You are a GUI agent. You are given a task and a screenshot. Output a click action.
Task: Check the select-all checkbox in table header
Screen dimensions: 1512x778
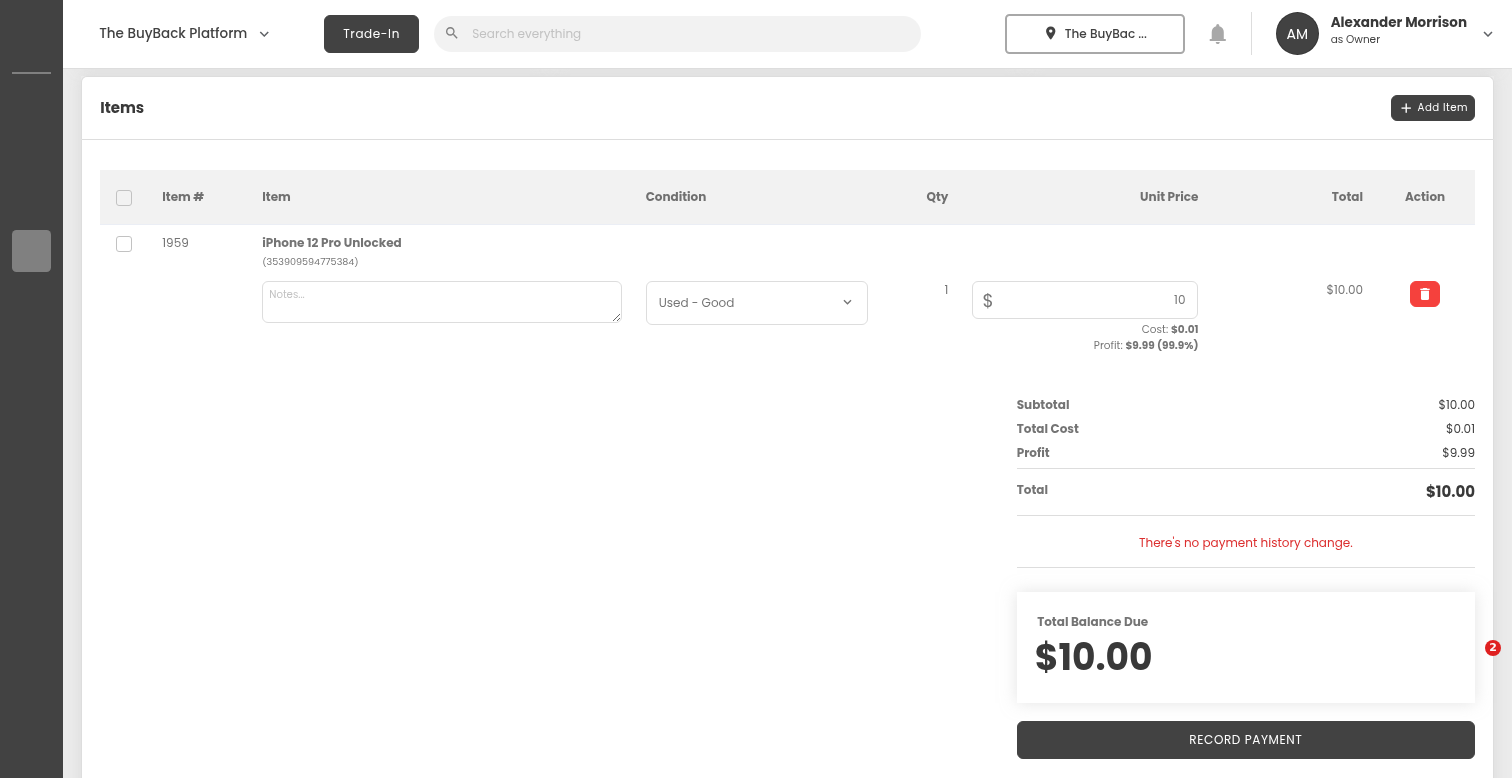124,198
